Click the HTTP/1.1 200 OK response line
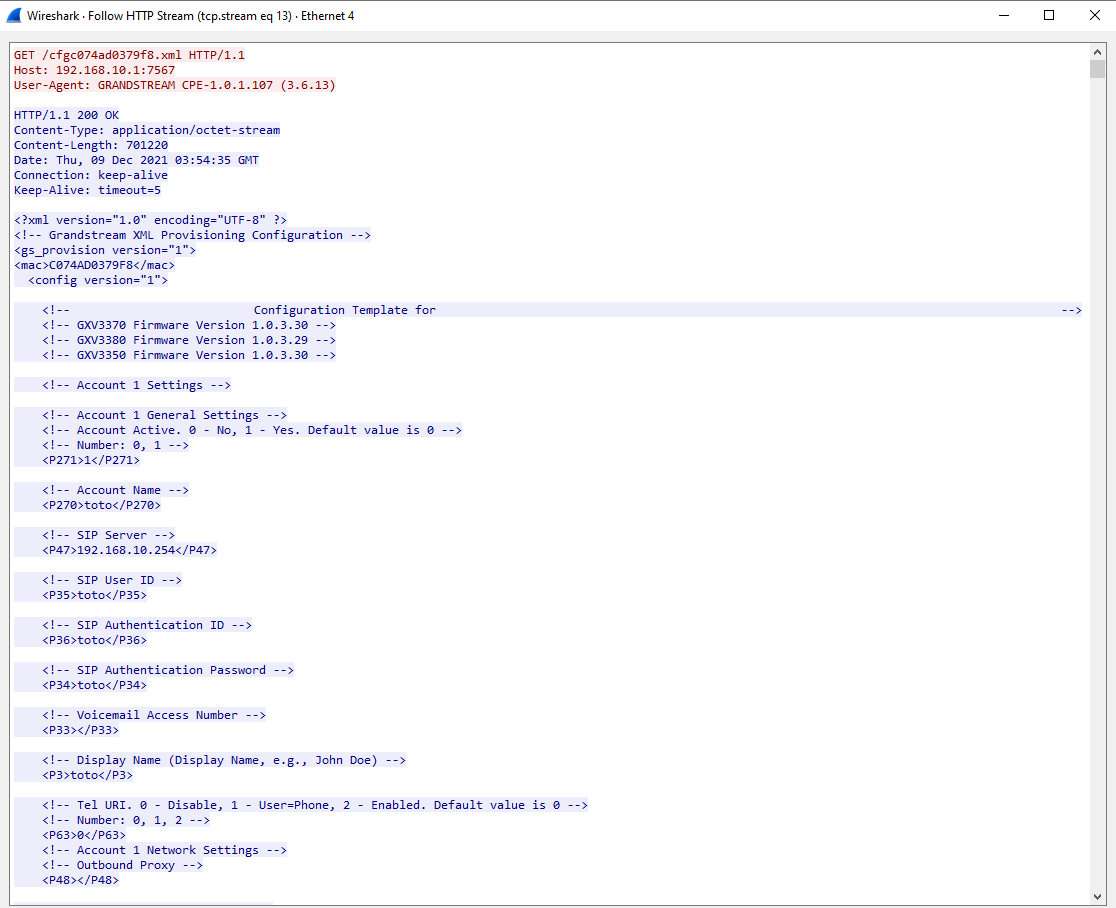This screenshot has width=1116, height=908. pyautogui.click(x=66, y=115)
